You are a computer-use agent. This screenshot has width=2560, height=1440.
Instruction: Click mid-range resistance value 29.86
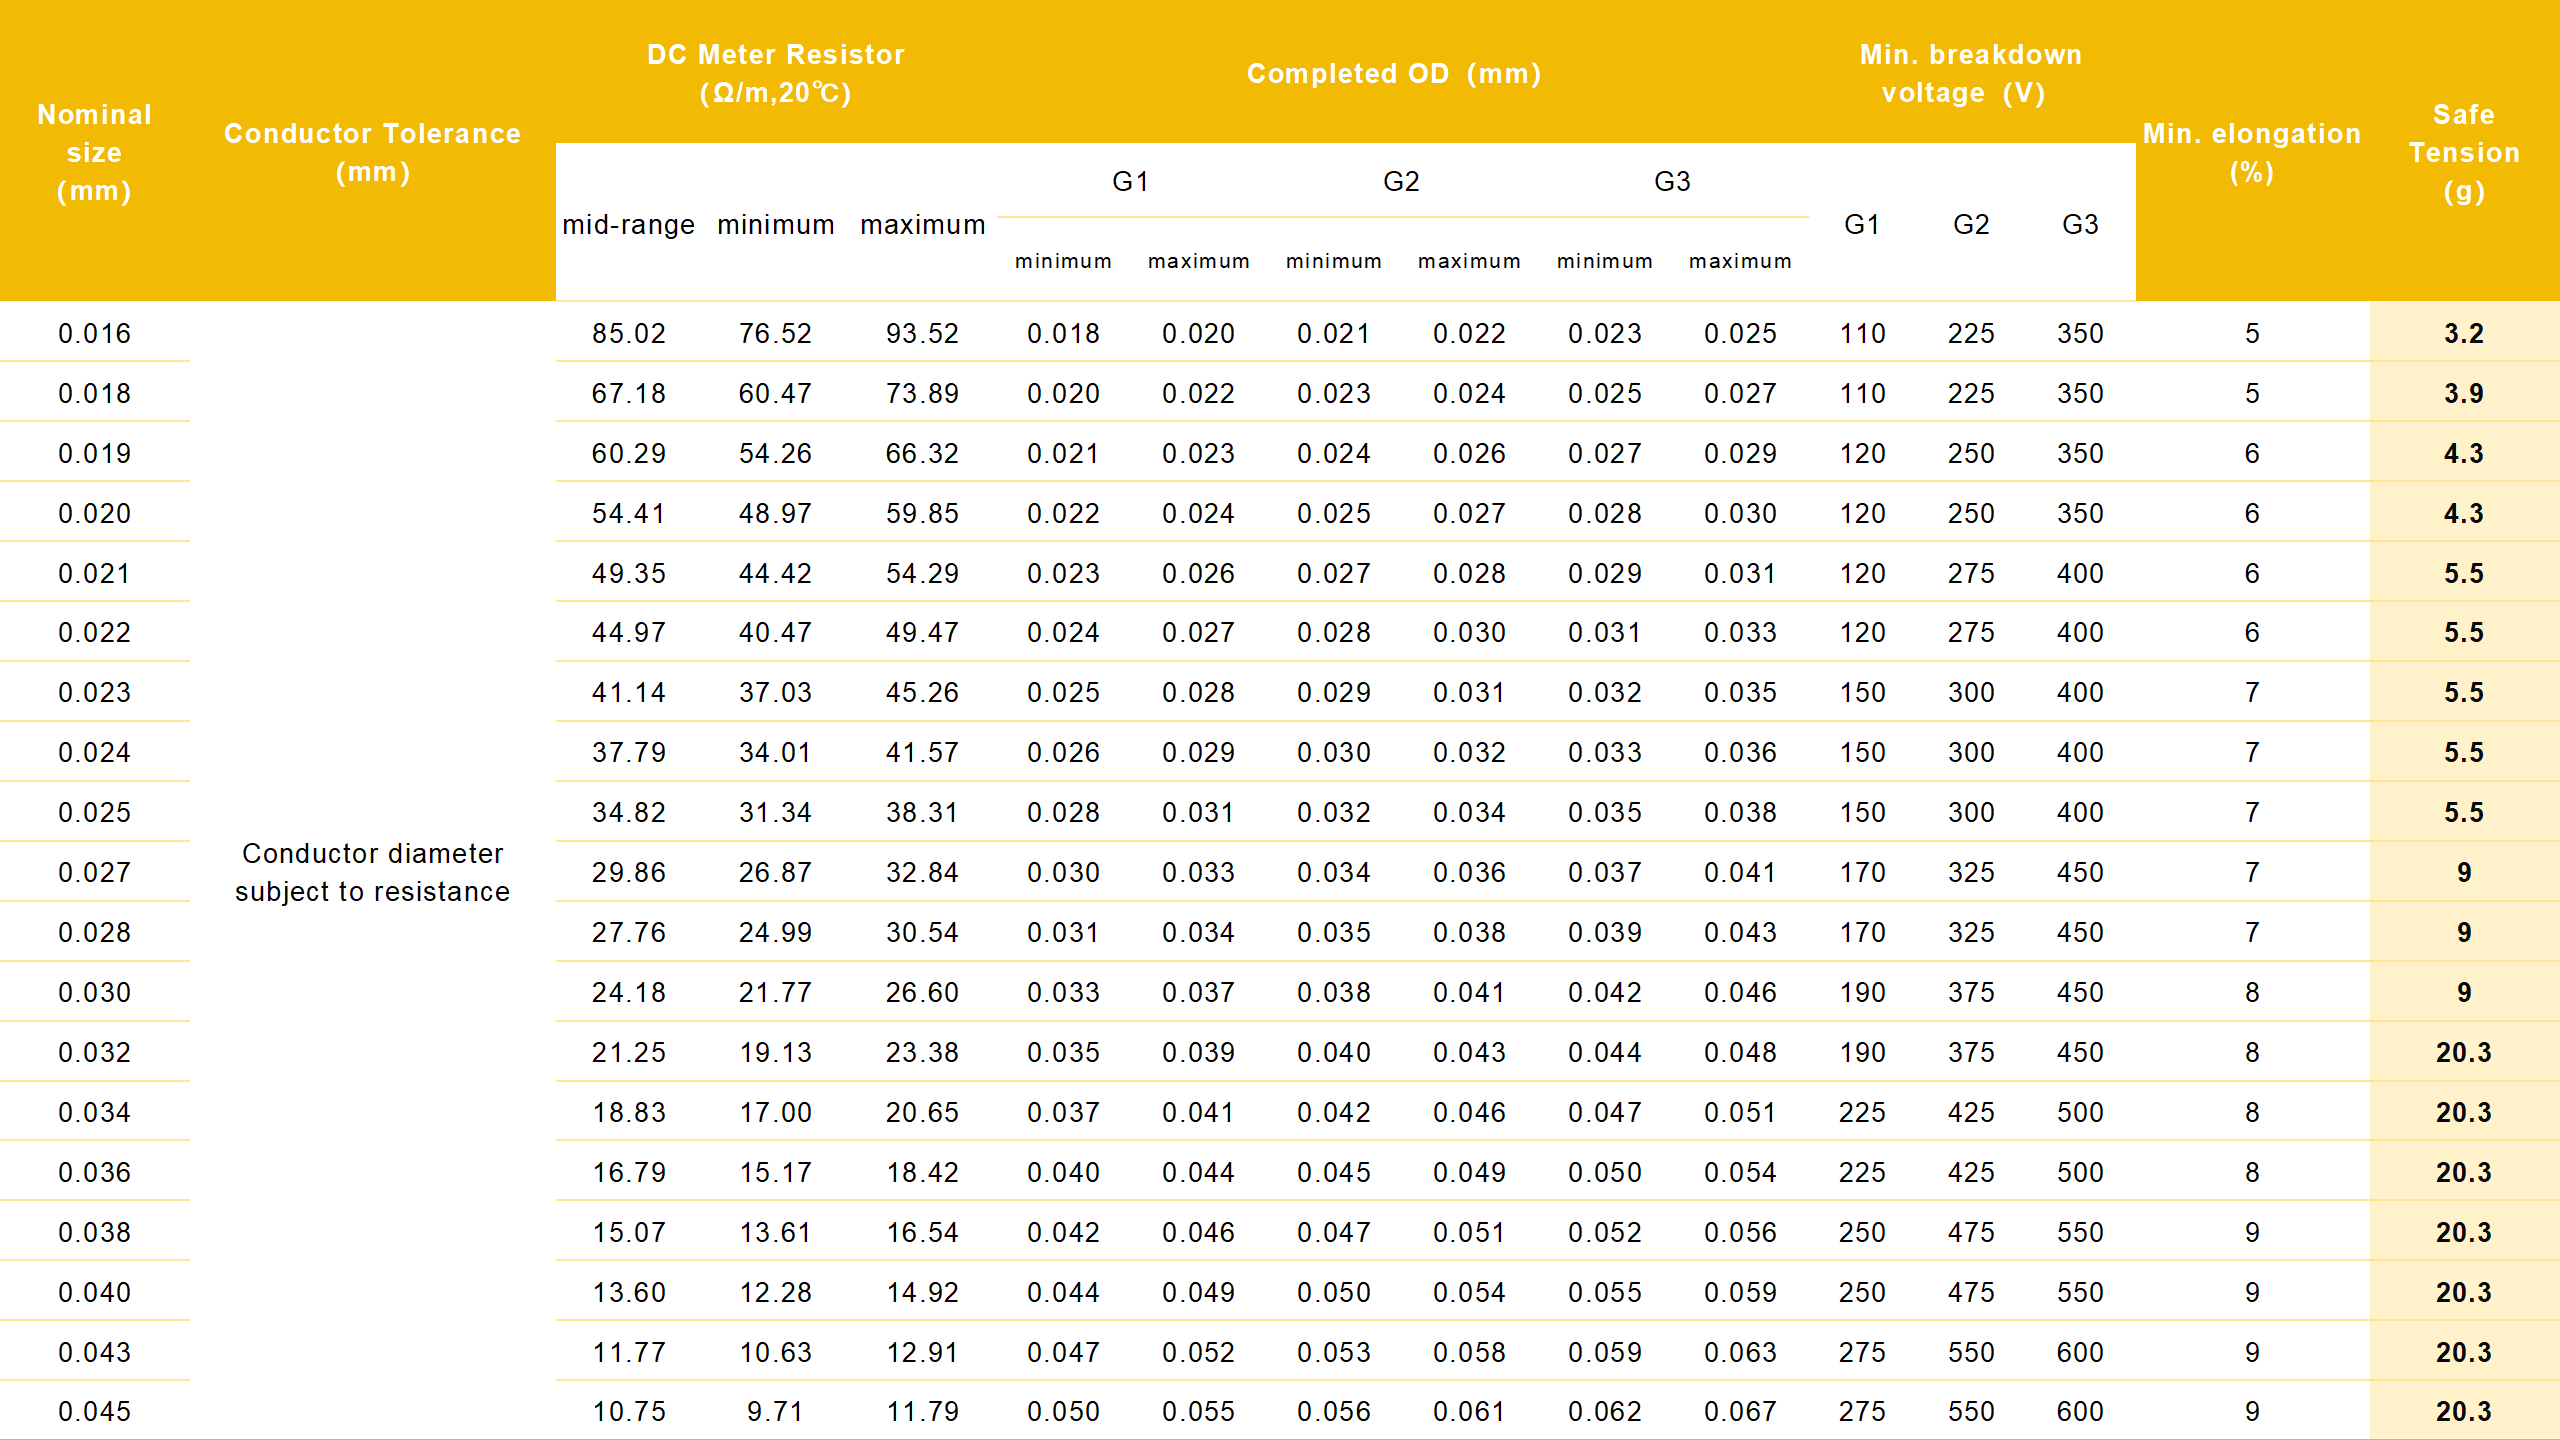tap(628, 872)
